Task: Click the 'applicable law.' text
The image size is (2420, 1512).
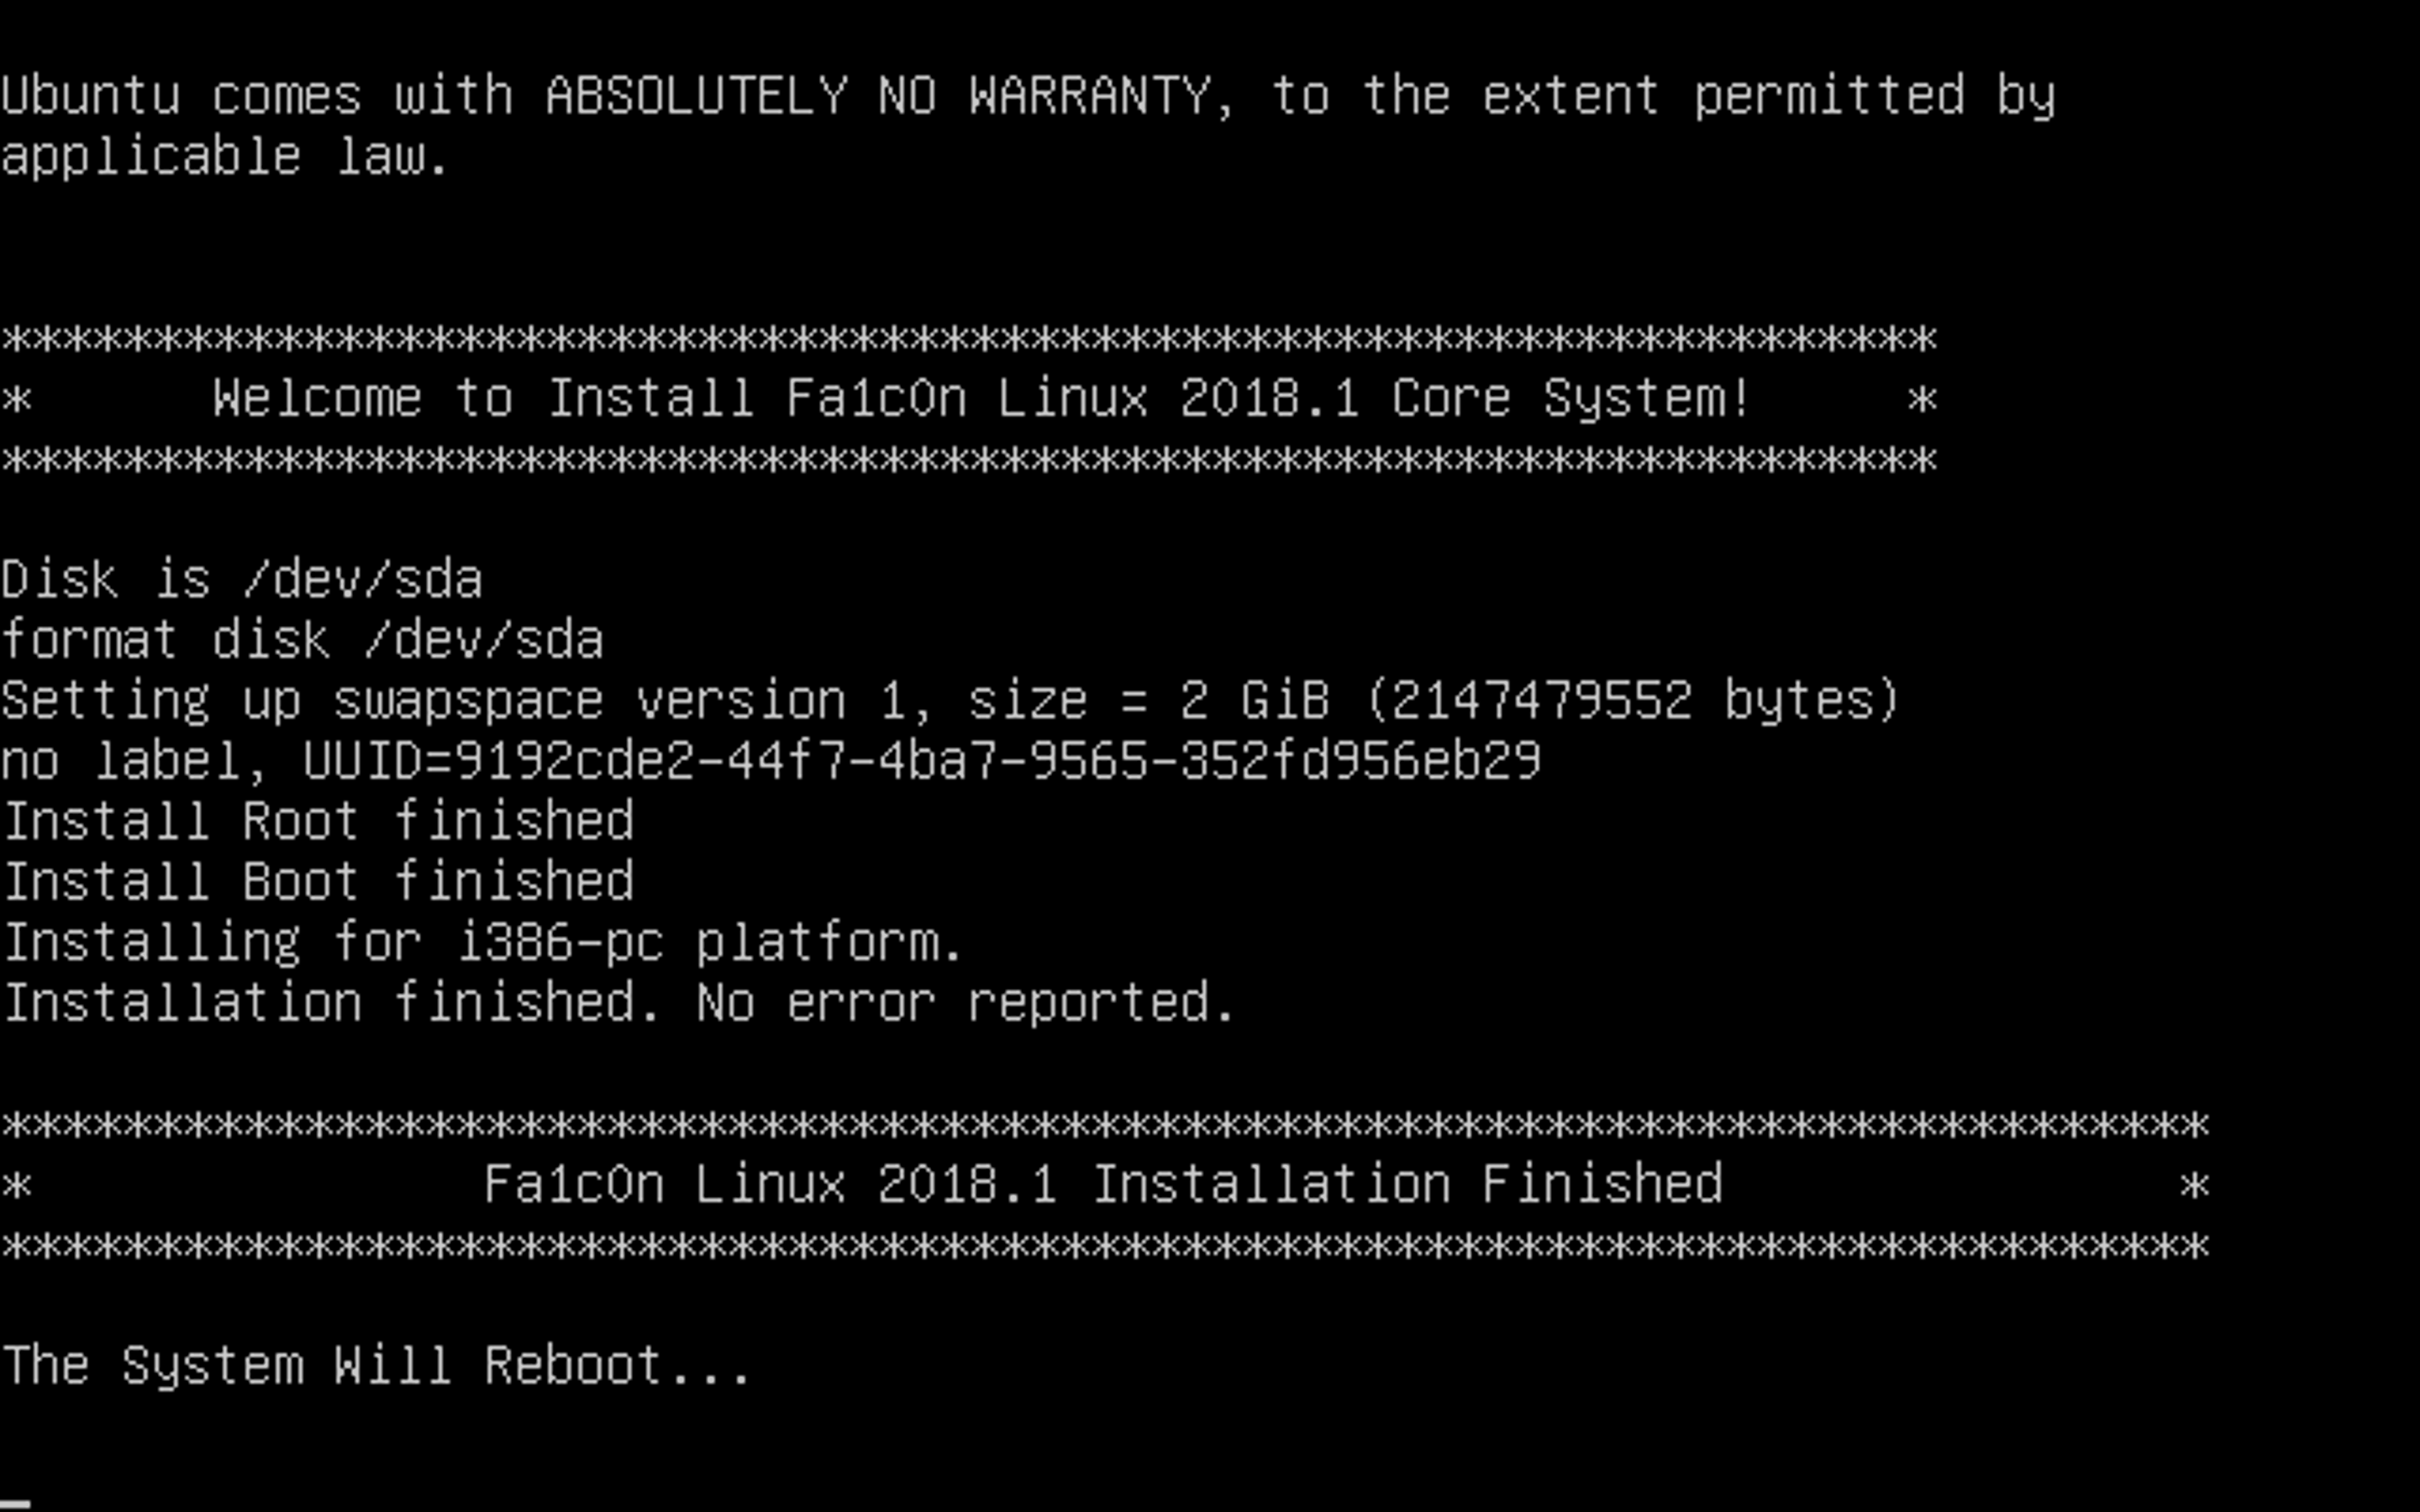Action: click(225, 157)
